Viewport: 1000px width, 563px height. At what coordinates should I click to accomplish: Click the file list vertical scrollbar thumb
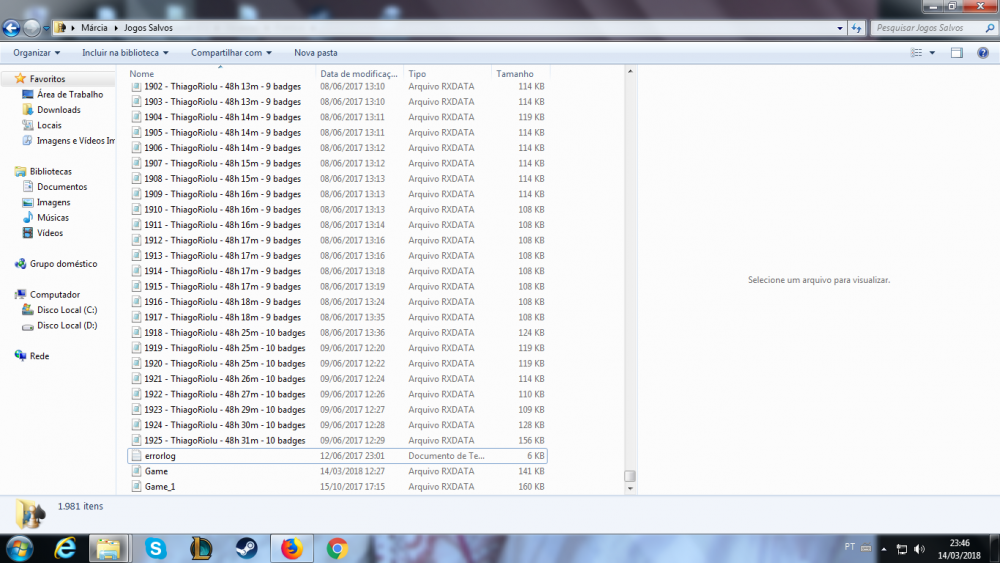tap(629, 476)
